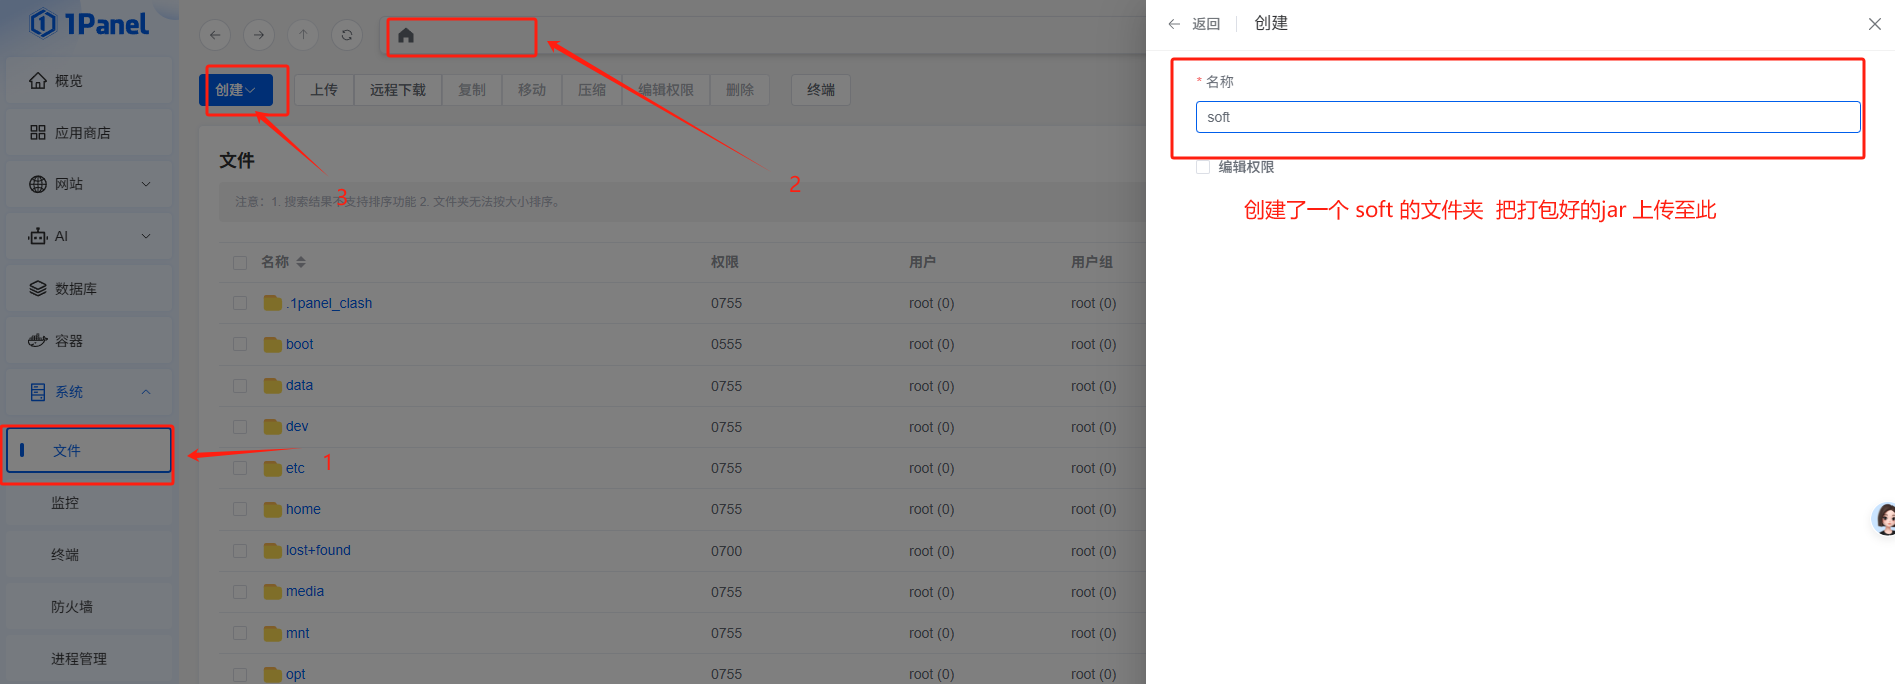Click the 移动 toolbar button
Image resolution: width=1895 pixels, height=684 pixels.
click(x=532, y=90)
